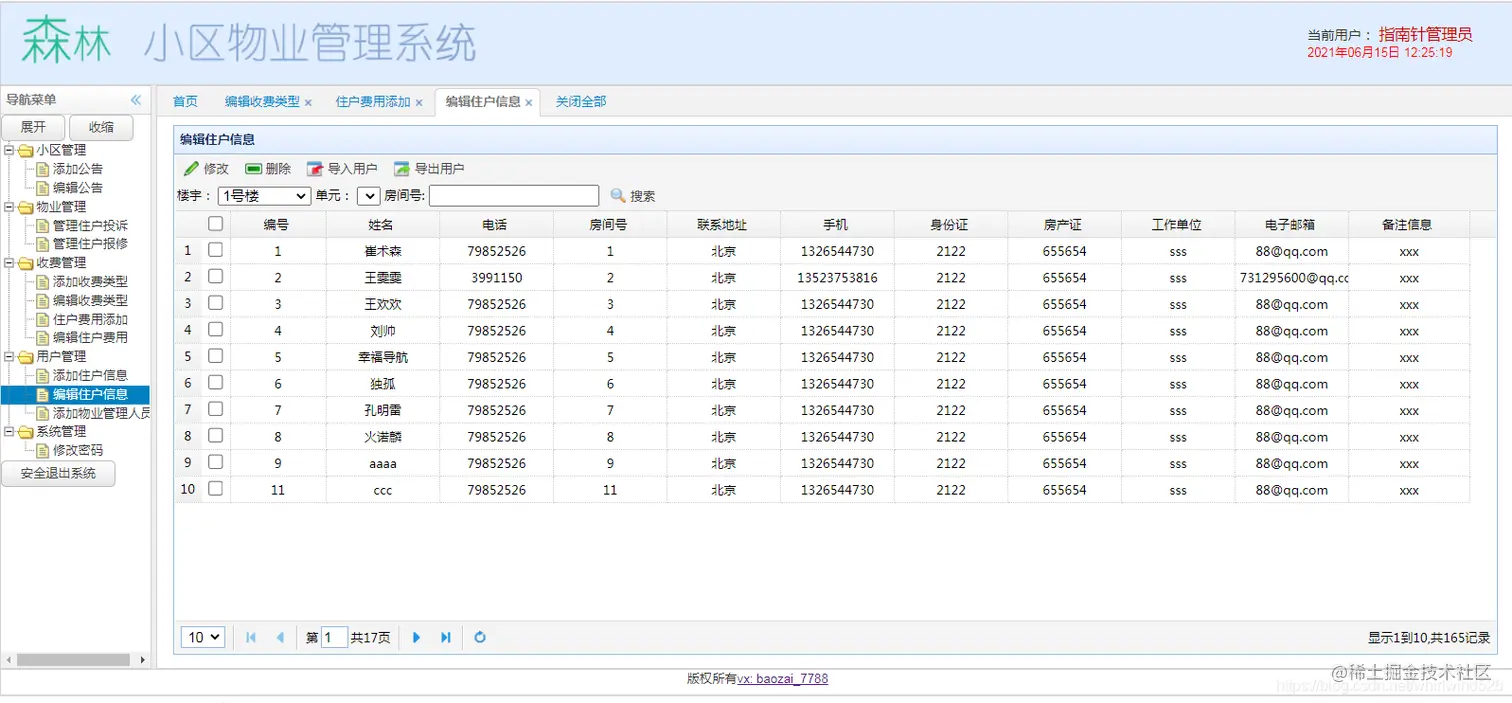Click the 系统管理 folder icon
The height and width of the screenshot is (703, 1512).
click(x=25, y=432)
